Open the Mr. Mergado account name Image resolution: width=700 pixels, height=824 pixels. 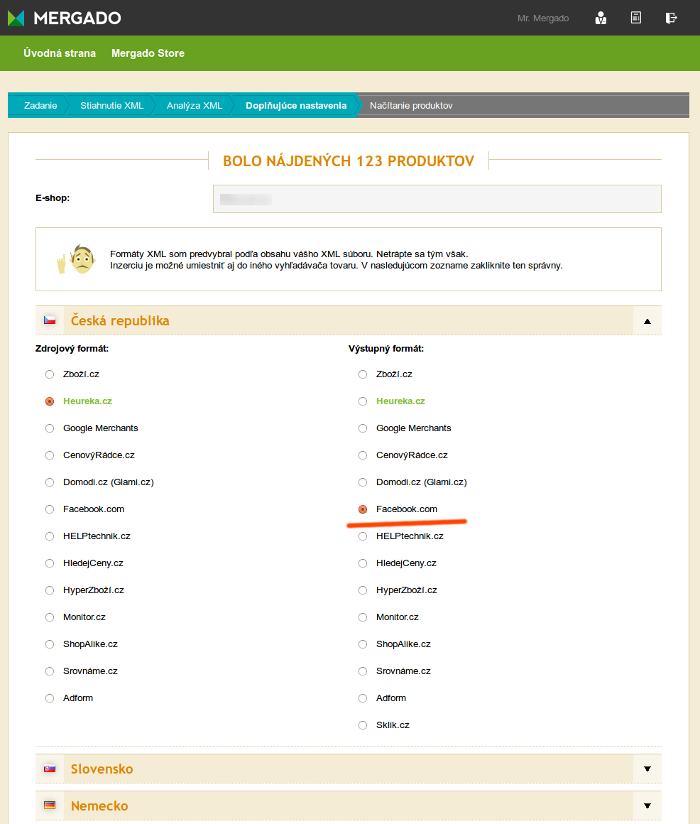click(x=543, y=18)
